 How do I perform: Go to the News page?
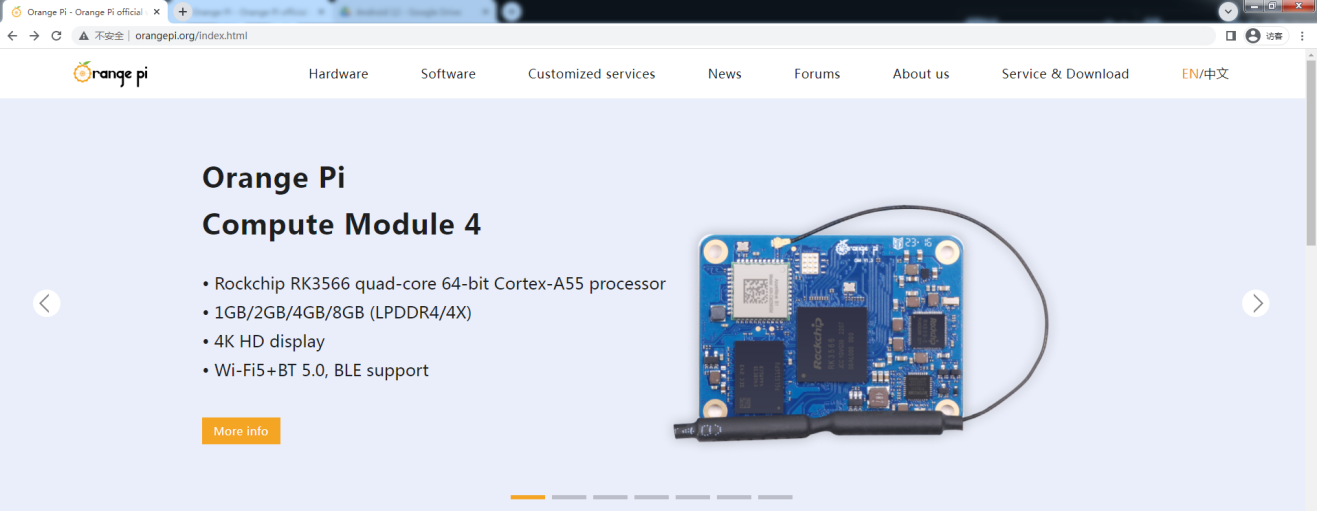pyautogui.click(x=725, y=74)
